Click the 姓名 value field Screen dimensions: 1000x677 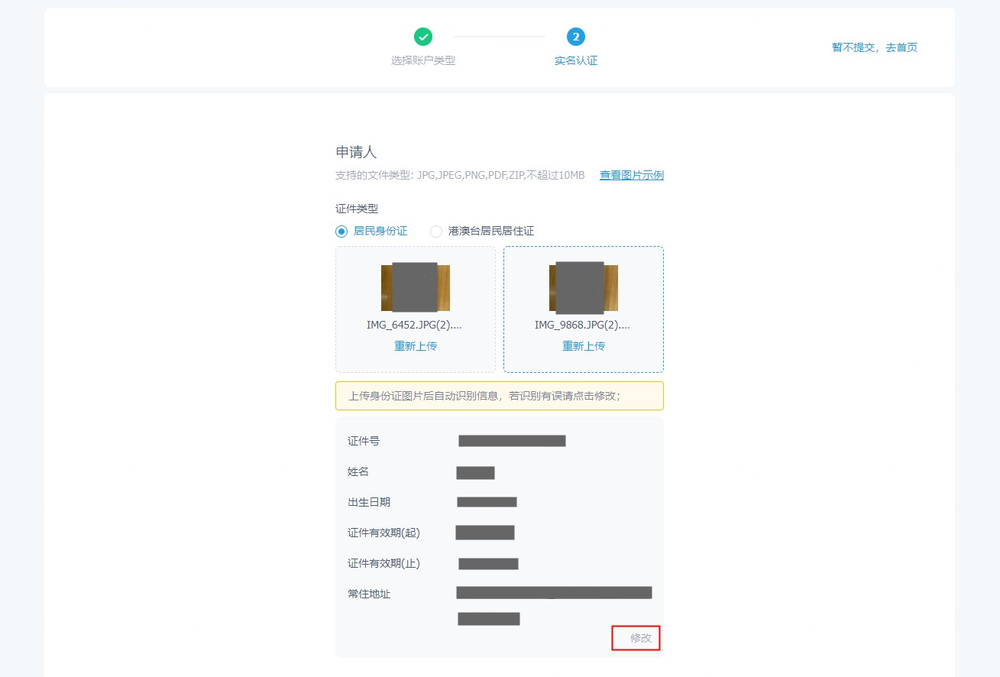pos(475,472)
